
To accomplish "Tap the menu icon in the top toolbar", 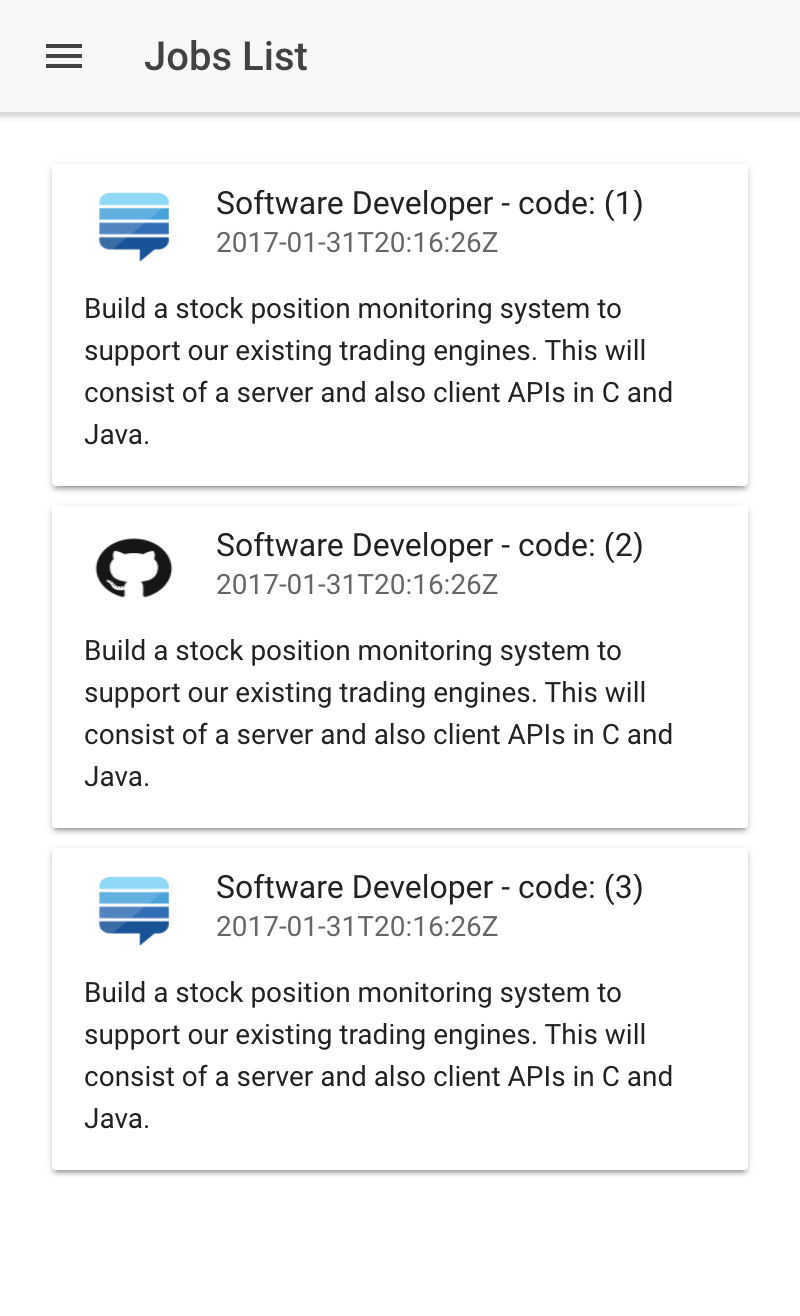I will pyautogui.click(x=63, y=56).
